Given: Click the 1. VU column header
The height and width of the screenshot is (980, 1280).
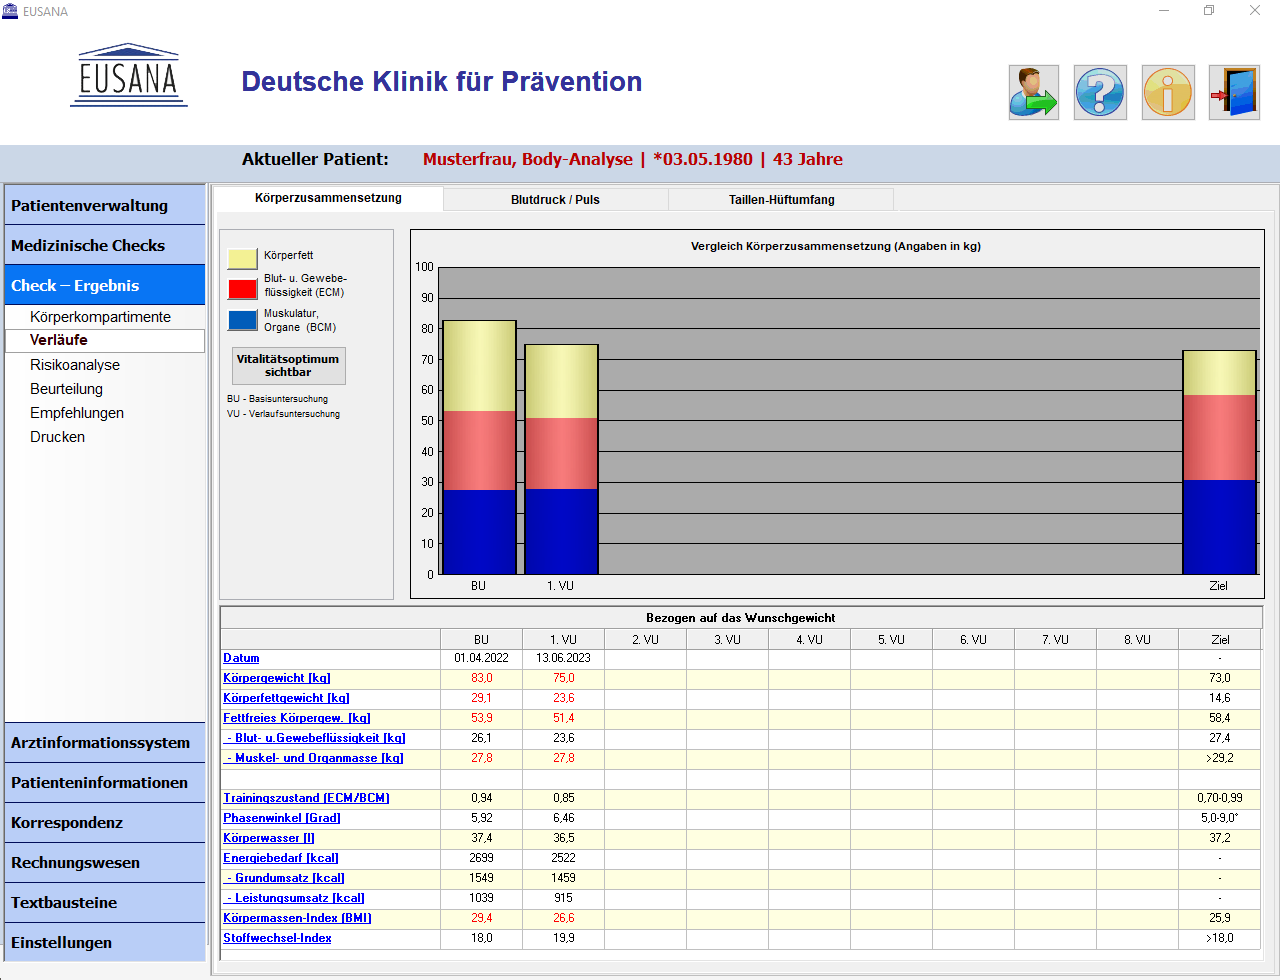Looking at the screenshot, I should click(x=563, y=639).
